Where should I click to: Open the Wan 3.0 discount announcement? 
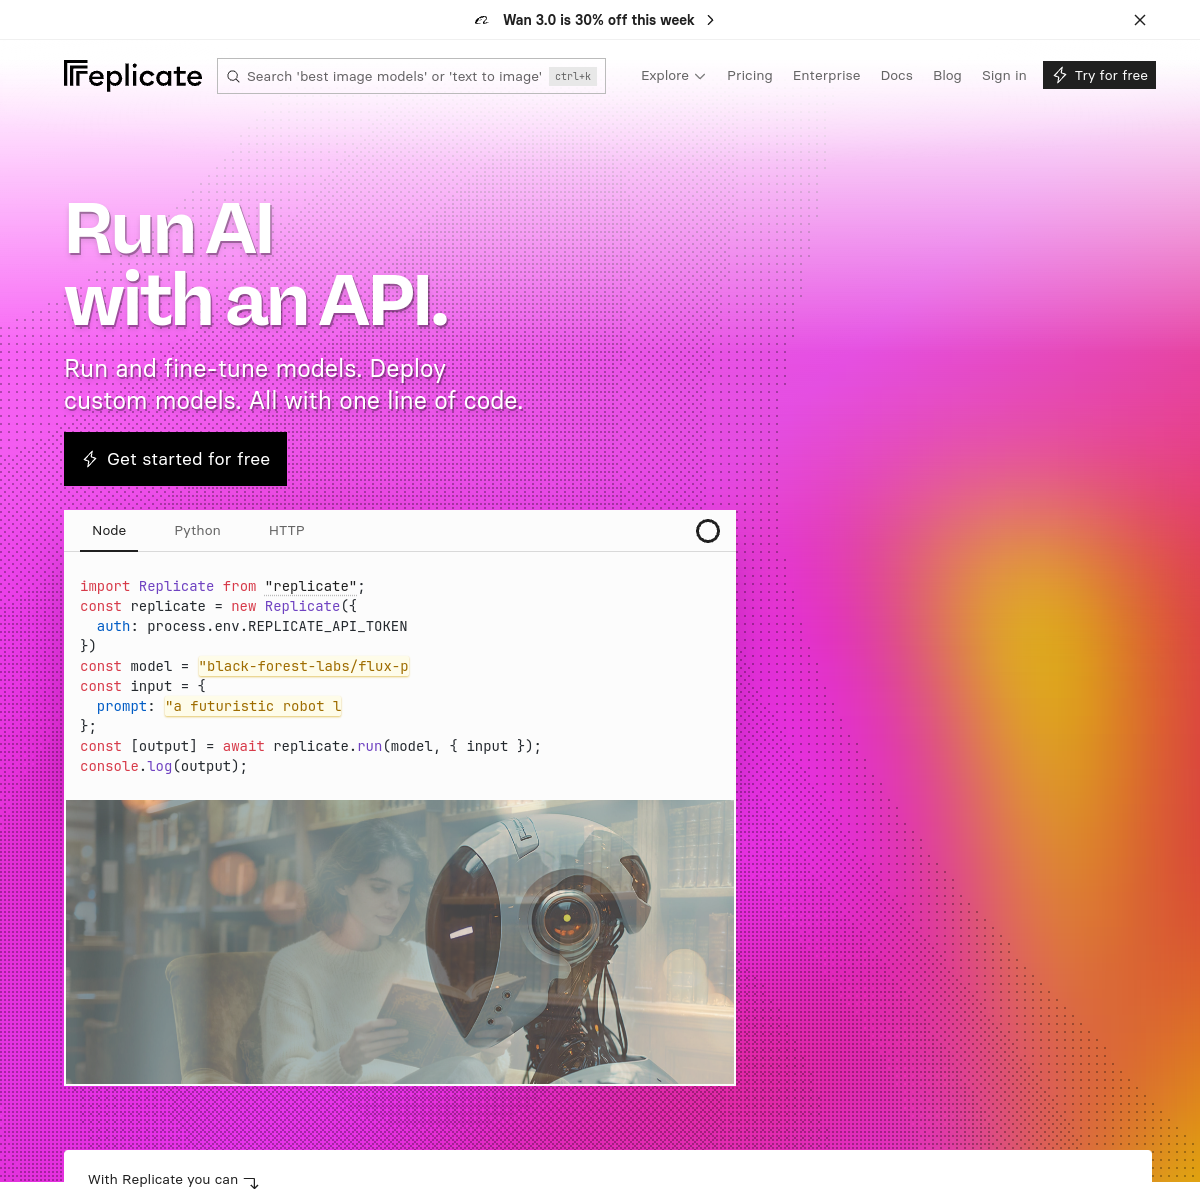click(x=598, y=20)
